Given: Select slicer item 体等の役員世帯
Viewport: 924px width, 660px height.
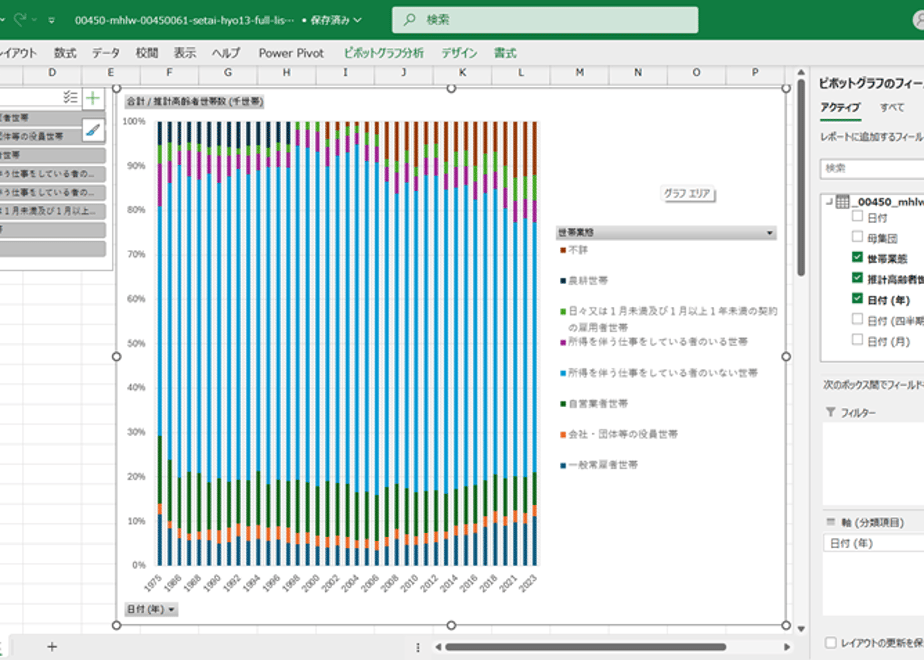Looking at the screenshot, I should [52, 136].
